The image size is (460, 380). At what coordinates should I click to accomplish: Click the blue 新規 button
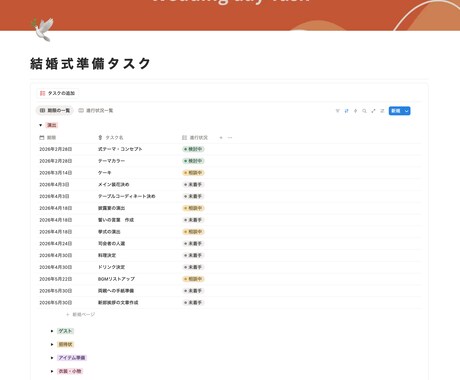pos(396,111)
